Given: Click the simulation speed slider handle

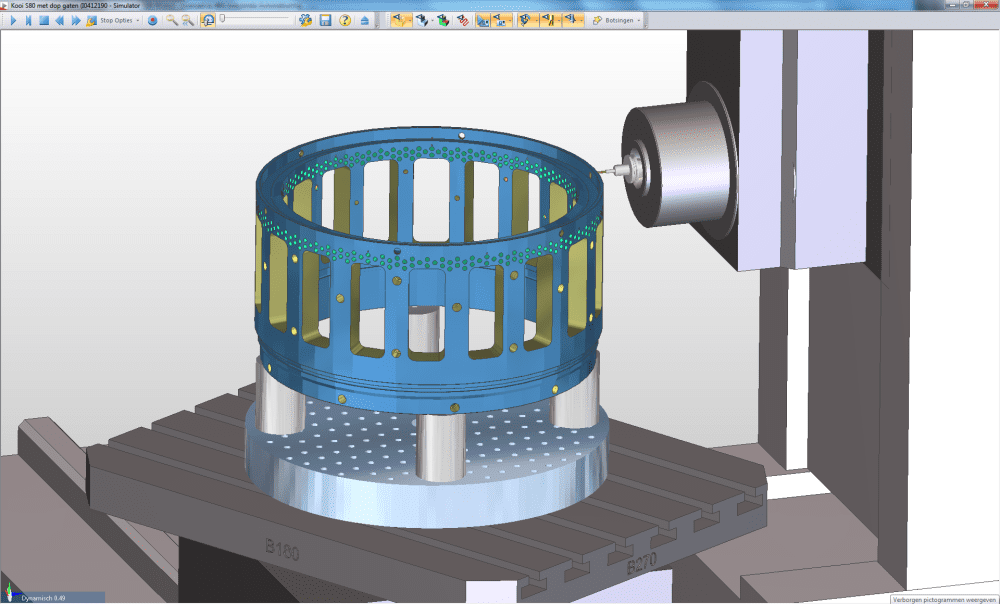Looking at the screenshot, I should click(222, 18).
